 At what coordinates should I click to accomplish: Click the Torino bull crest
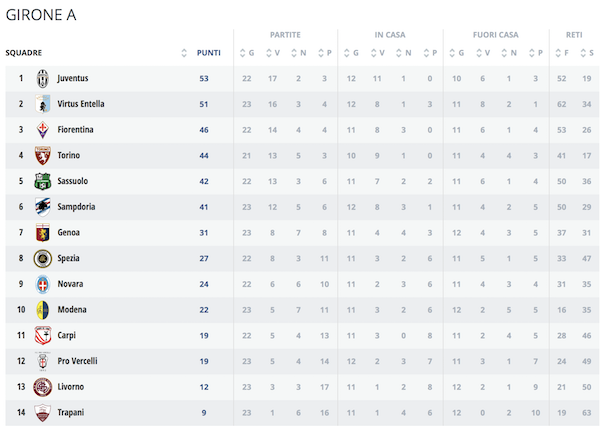[42, 155]
